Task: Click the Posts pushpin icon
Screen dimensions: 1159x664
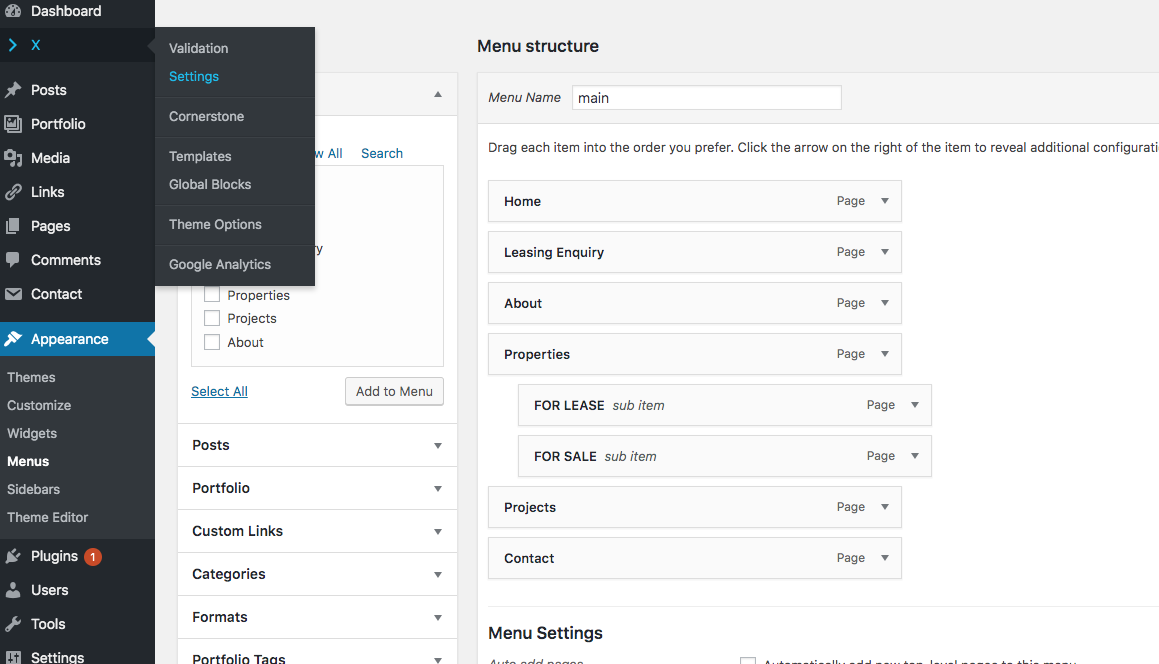Action: click(13, 89)
